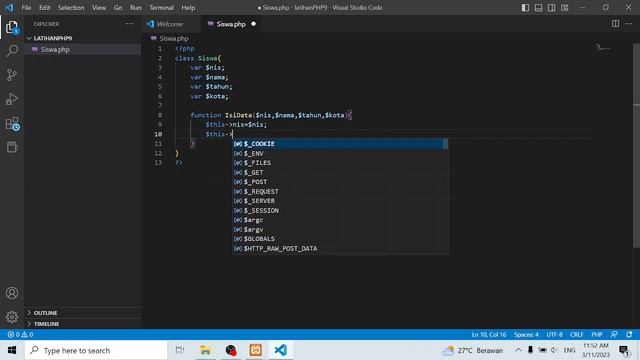
Task: Open the Go menu
Action: (118, 8)
